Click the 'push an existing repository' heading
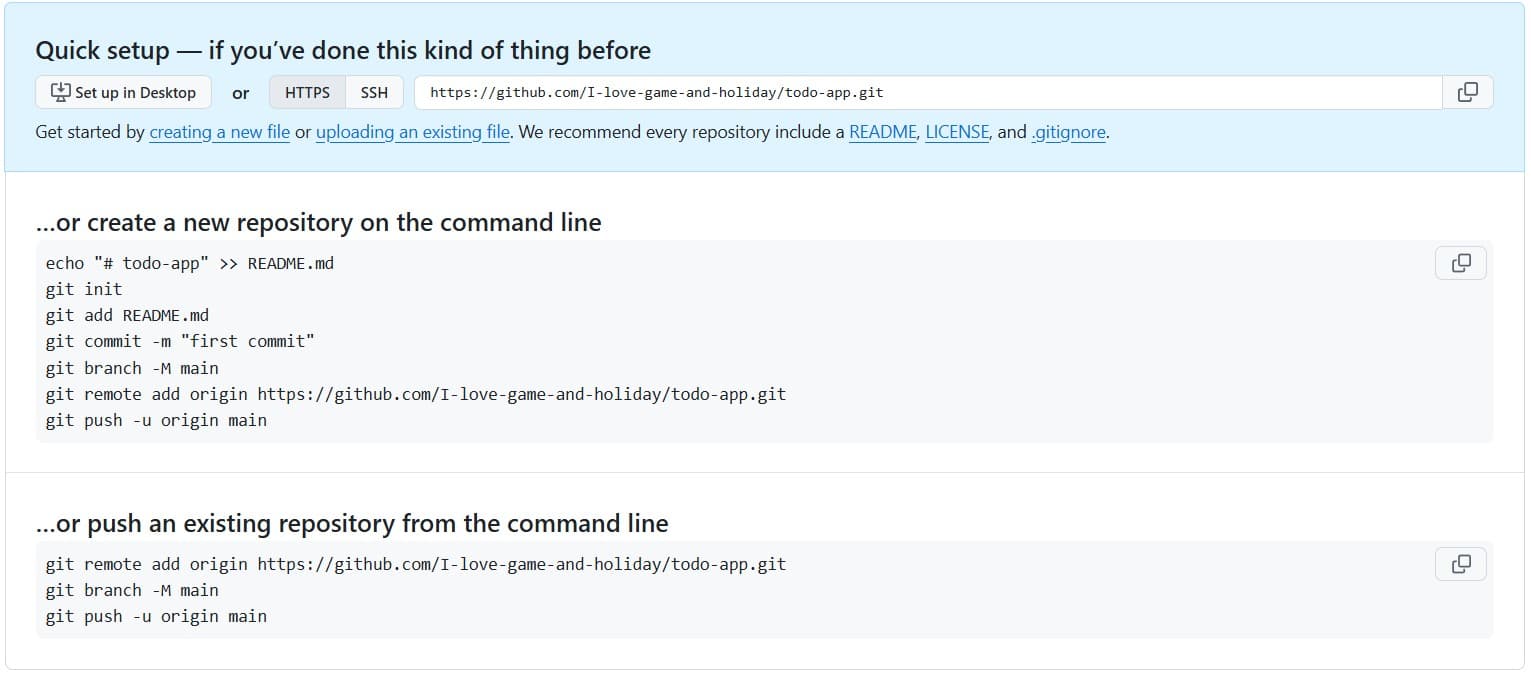Viewport: 1531px width, 674px height. tap(352, 523)
